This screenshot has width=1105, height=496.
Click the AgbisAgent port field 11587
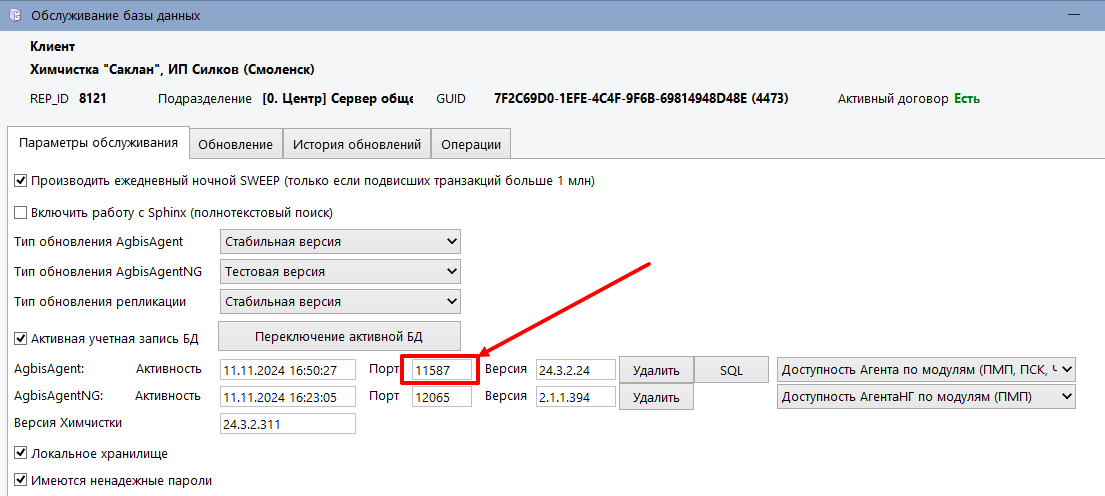(x=442, y=370)
